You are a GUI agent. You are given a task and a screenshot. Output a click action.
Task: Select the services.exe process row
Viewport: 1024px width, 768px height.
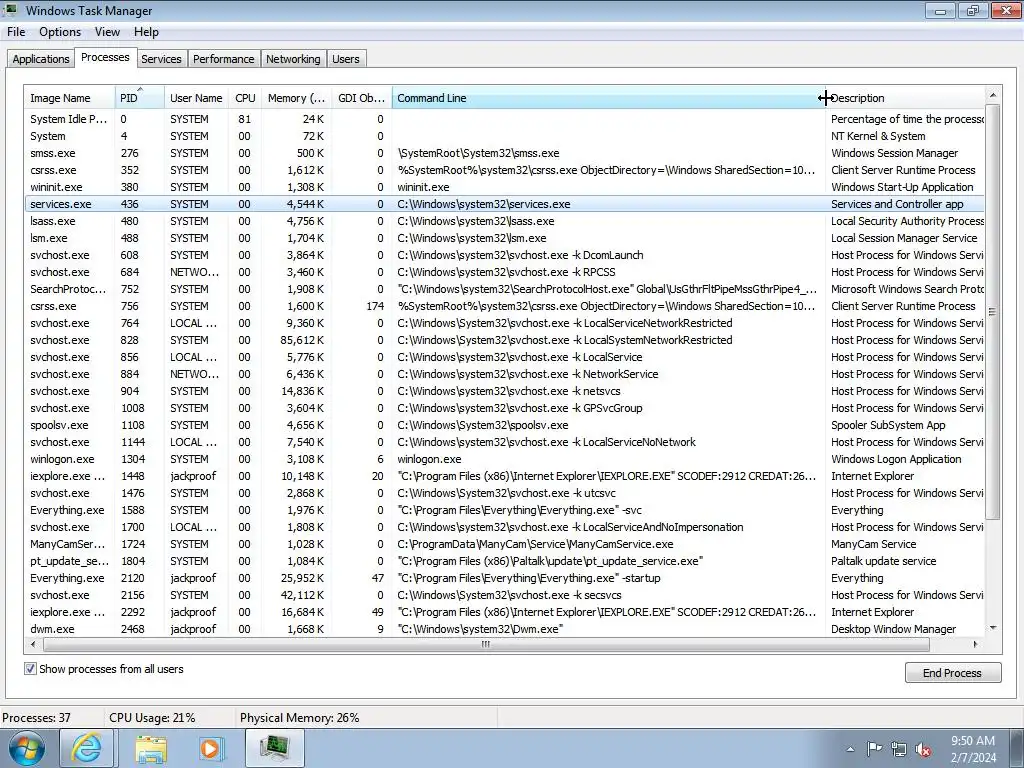504,204
